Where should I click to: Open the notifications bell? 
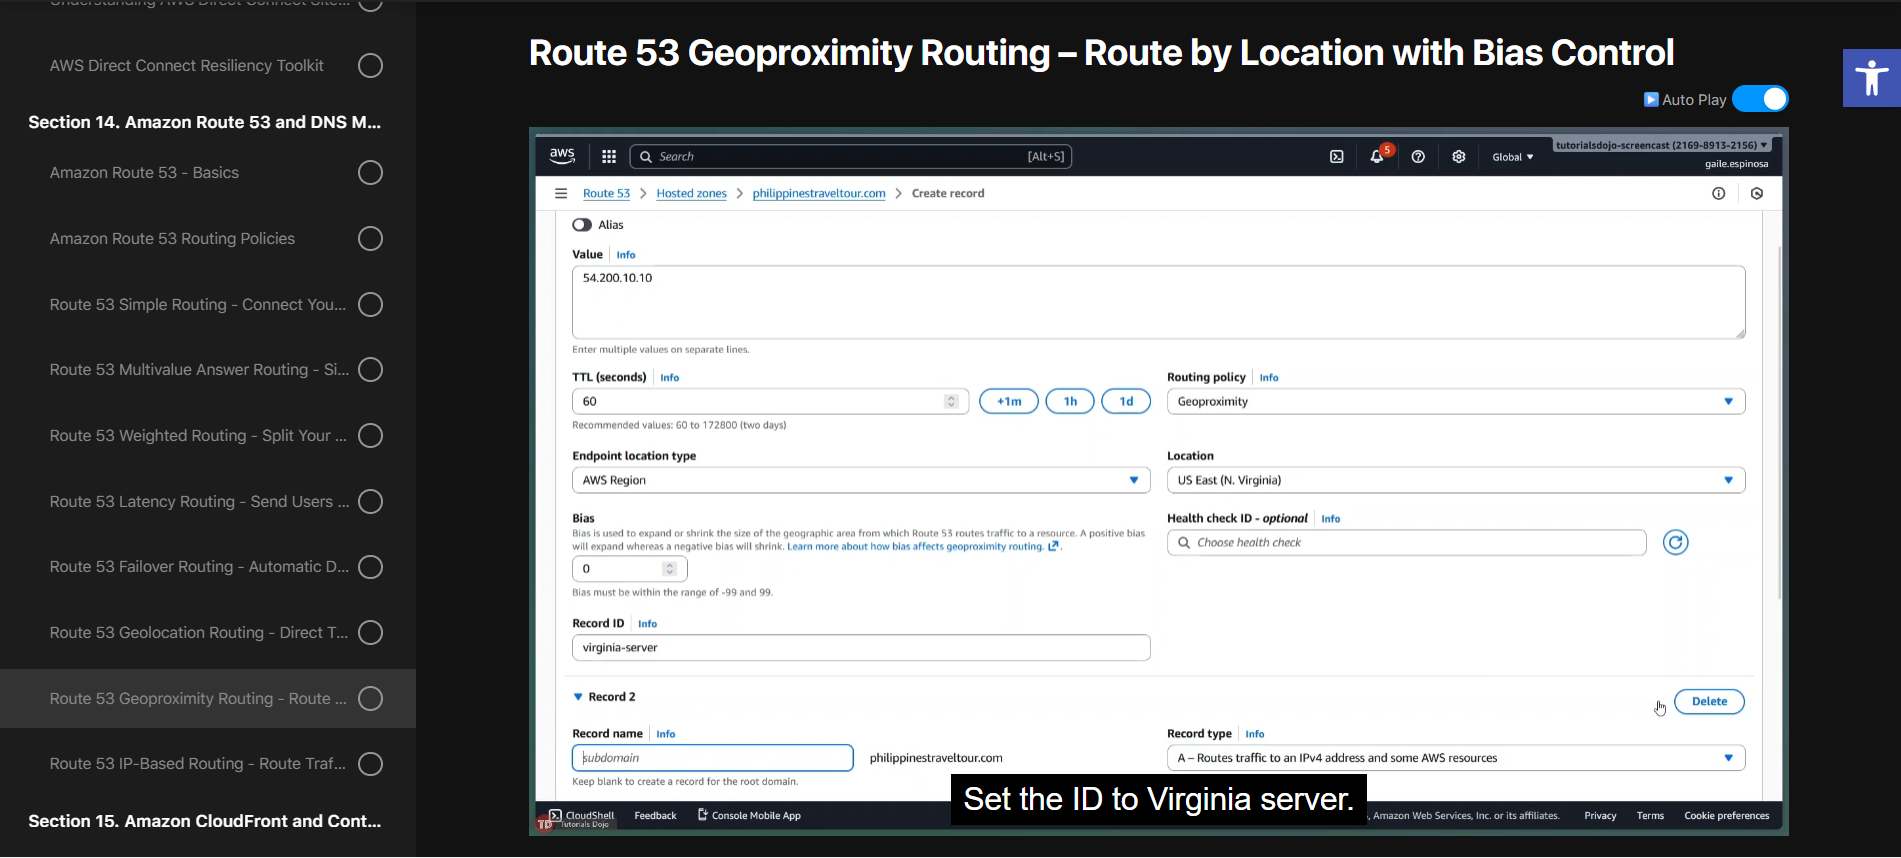point(1377,157)
